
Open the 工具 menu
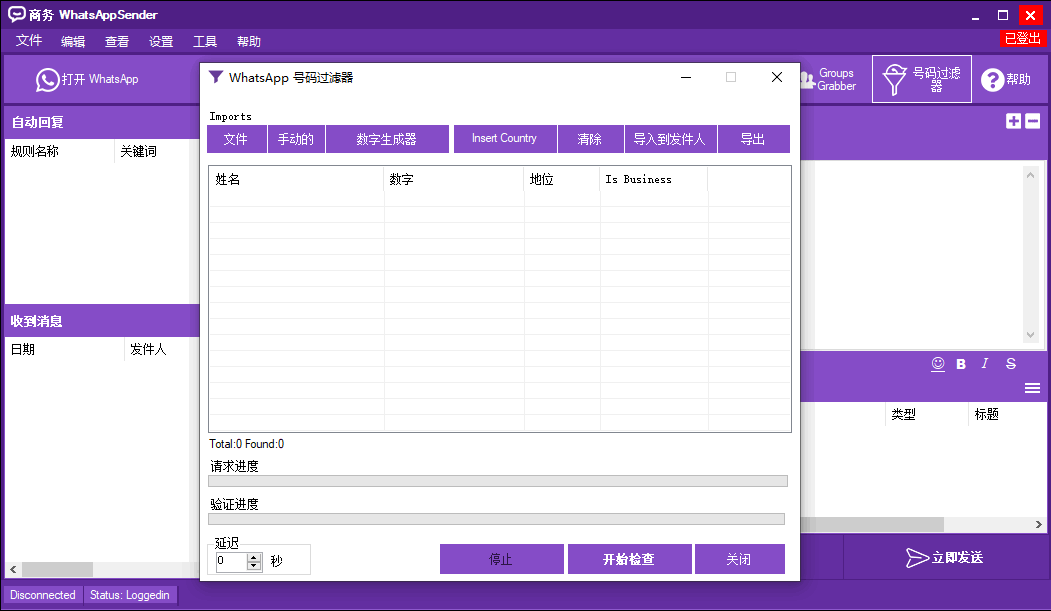coord(205,42)
